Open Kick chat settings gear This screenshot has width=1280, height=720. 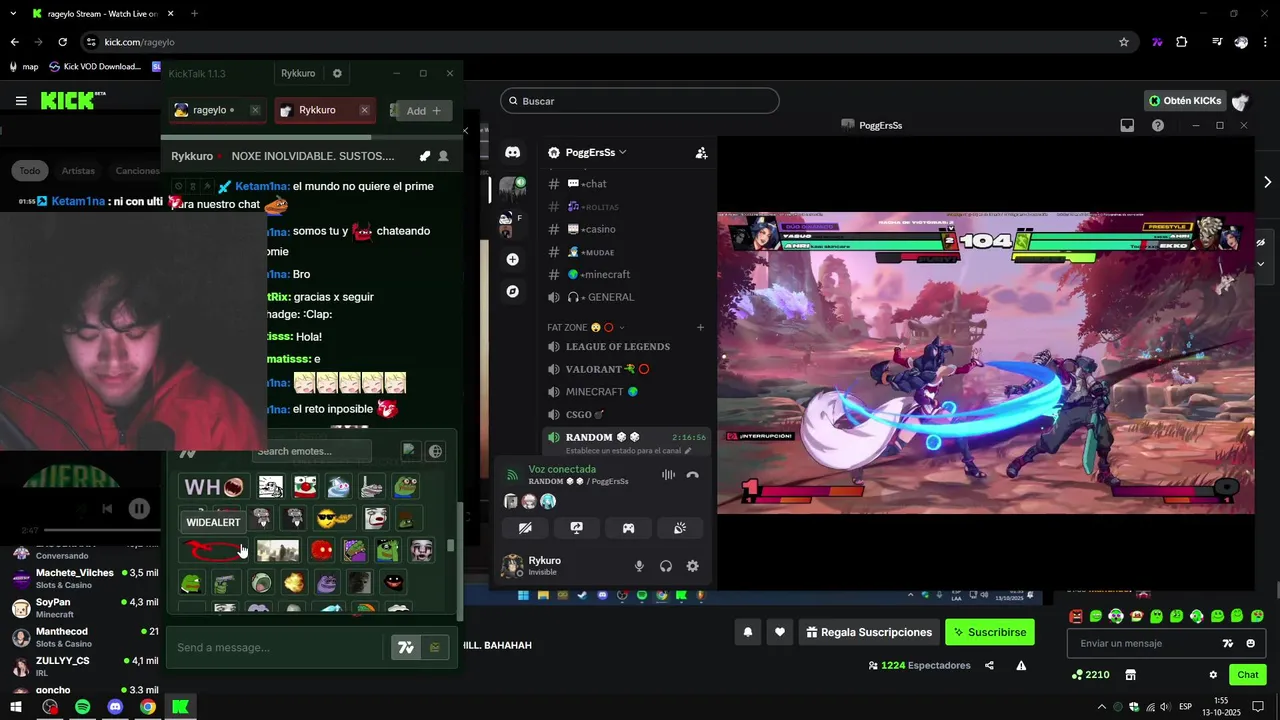click(1213, 675)
